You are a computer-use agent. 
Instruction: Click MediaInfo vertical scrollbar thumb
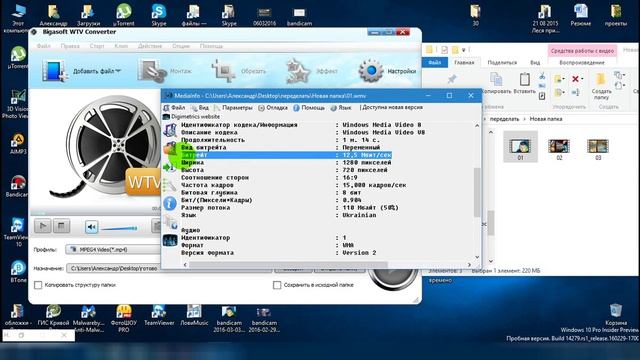click(x=477, y=192)
